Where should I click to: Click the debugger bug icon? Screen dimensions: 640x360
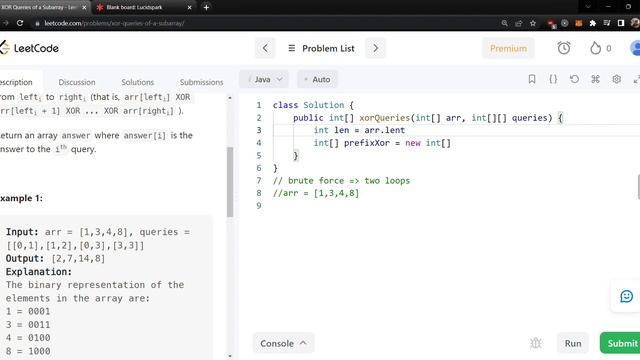pyautogui.click(x=536, y=343)
